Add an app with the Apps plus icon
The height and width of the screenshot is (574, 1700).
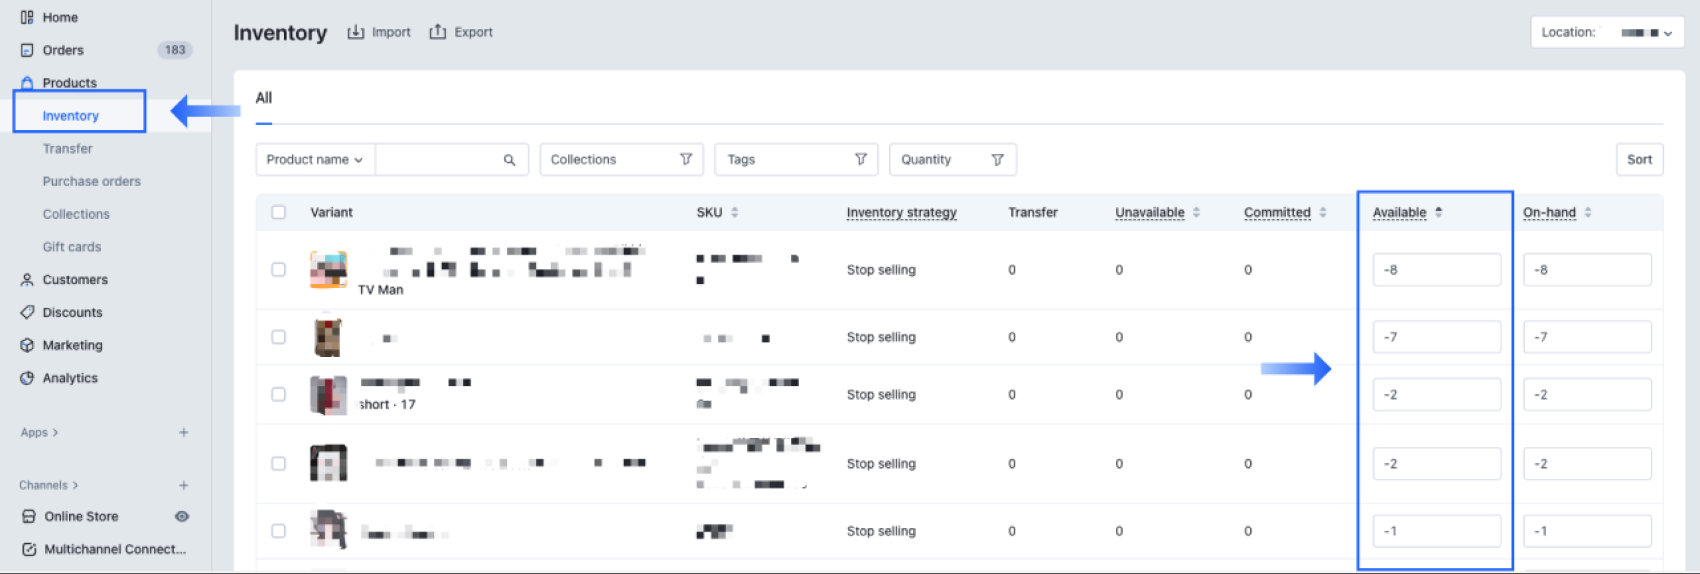[x=183, y=433]
